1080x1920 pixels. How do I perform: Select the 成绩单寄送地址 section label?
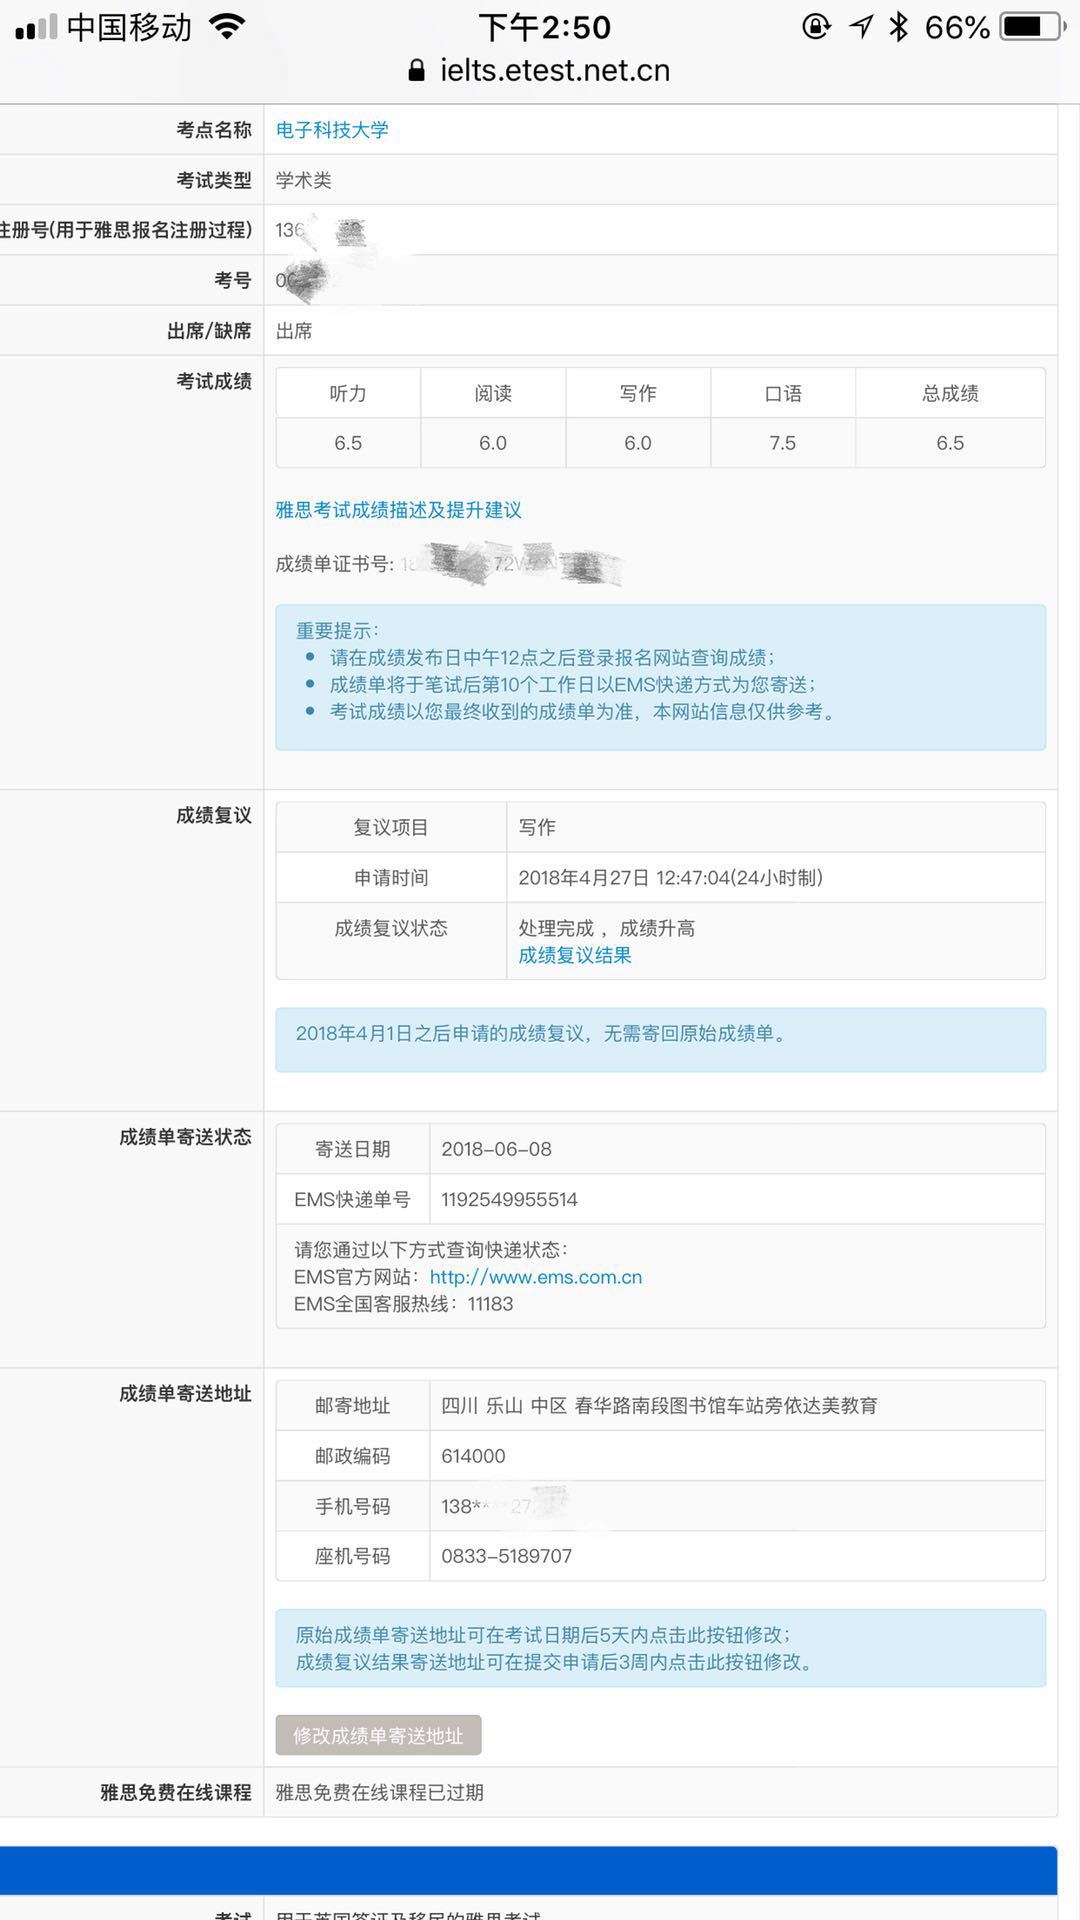(x=185, y=1393)
